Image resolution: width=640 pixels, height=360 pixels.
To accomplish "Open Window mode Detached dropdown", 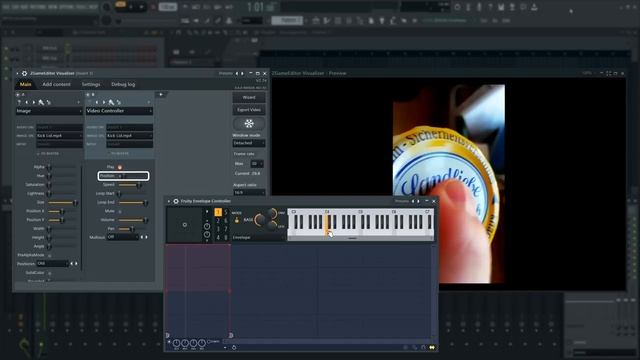I will click(x=249, y=143).
